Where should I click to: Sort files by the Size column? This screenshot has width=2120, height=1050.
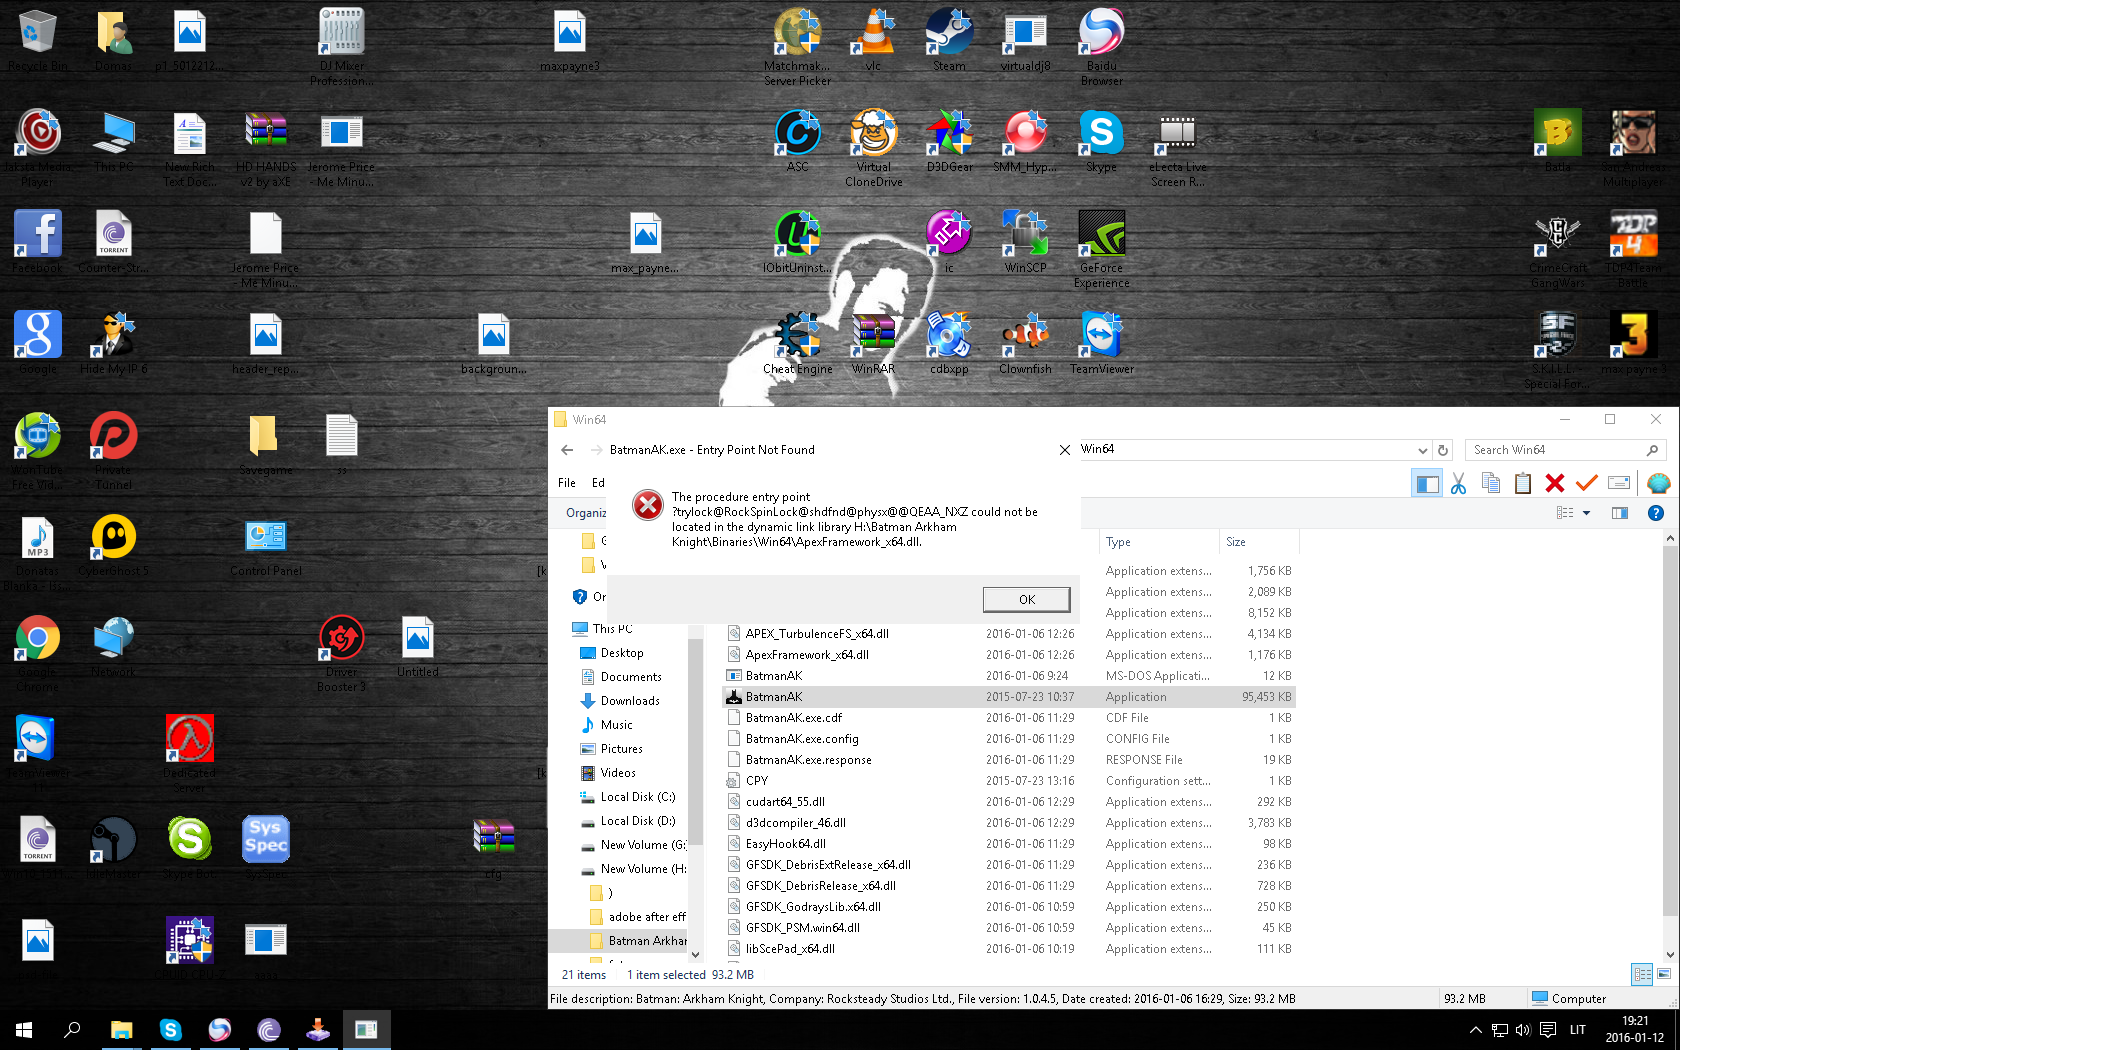[1258, 542]
